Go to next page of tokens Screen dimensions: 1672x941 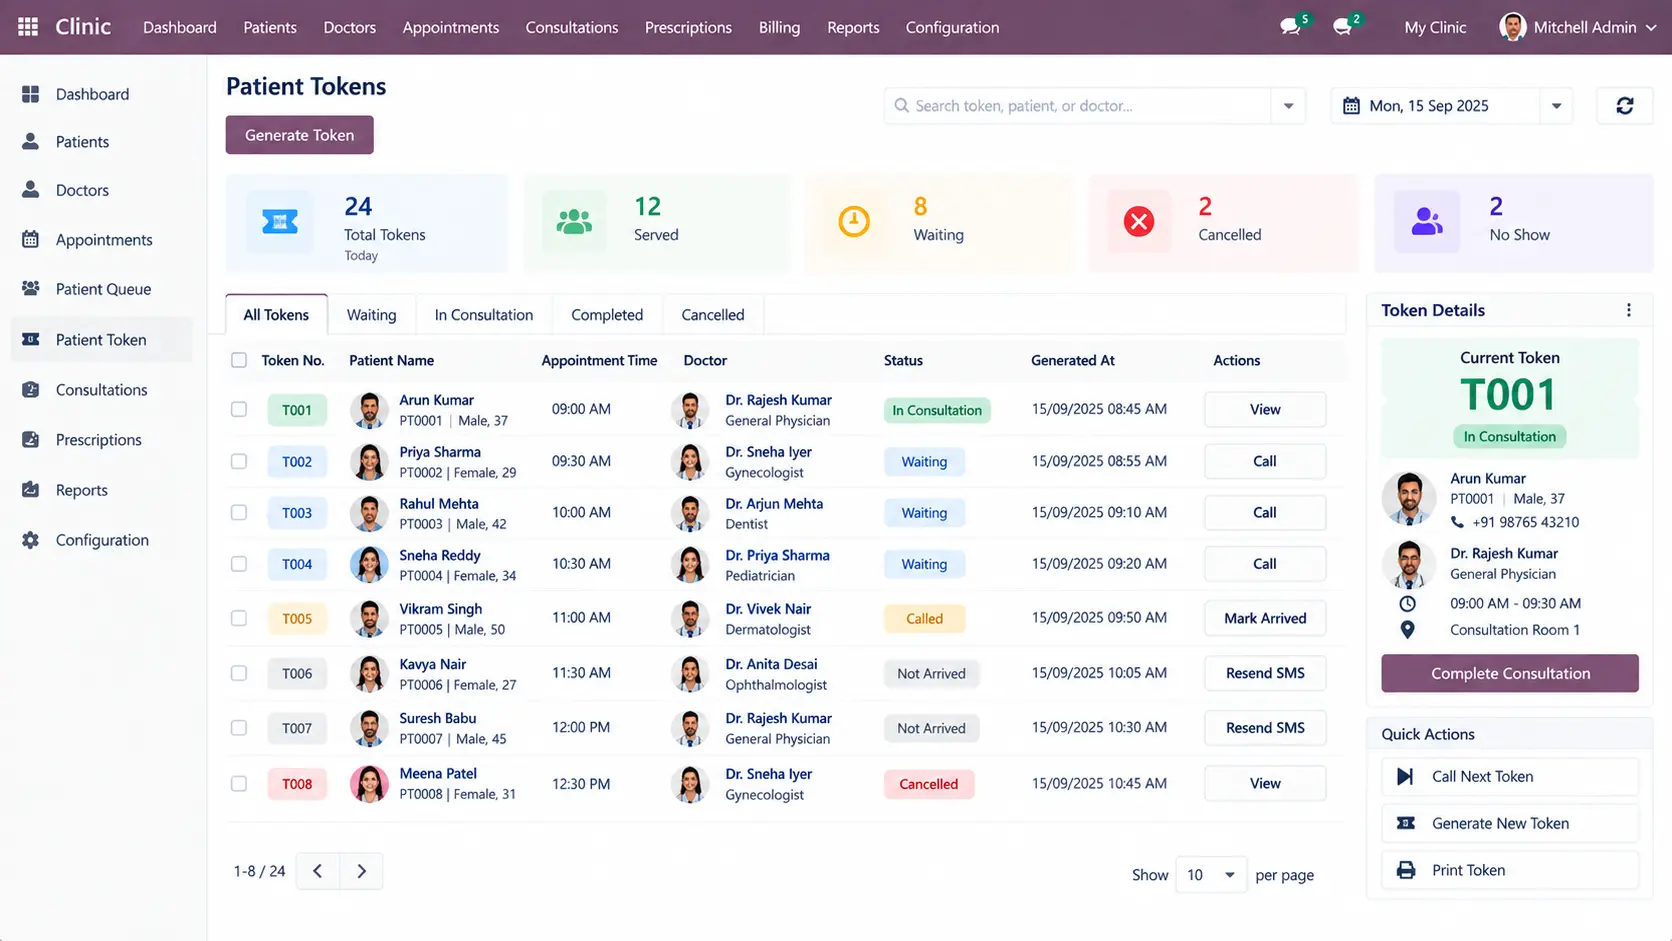click(361, 871)
